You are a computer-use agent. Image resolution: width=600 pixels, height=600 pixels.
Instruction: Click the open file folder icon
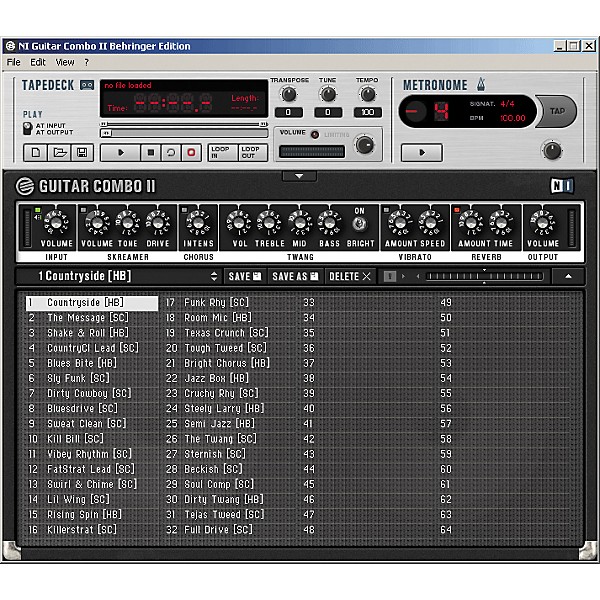[x=59, y=153]
